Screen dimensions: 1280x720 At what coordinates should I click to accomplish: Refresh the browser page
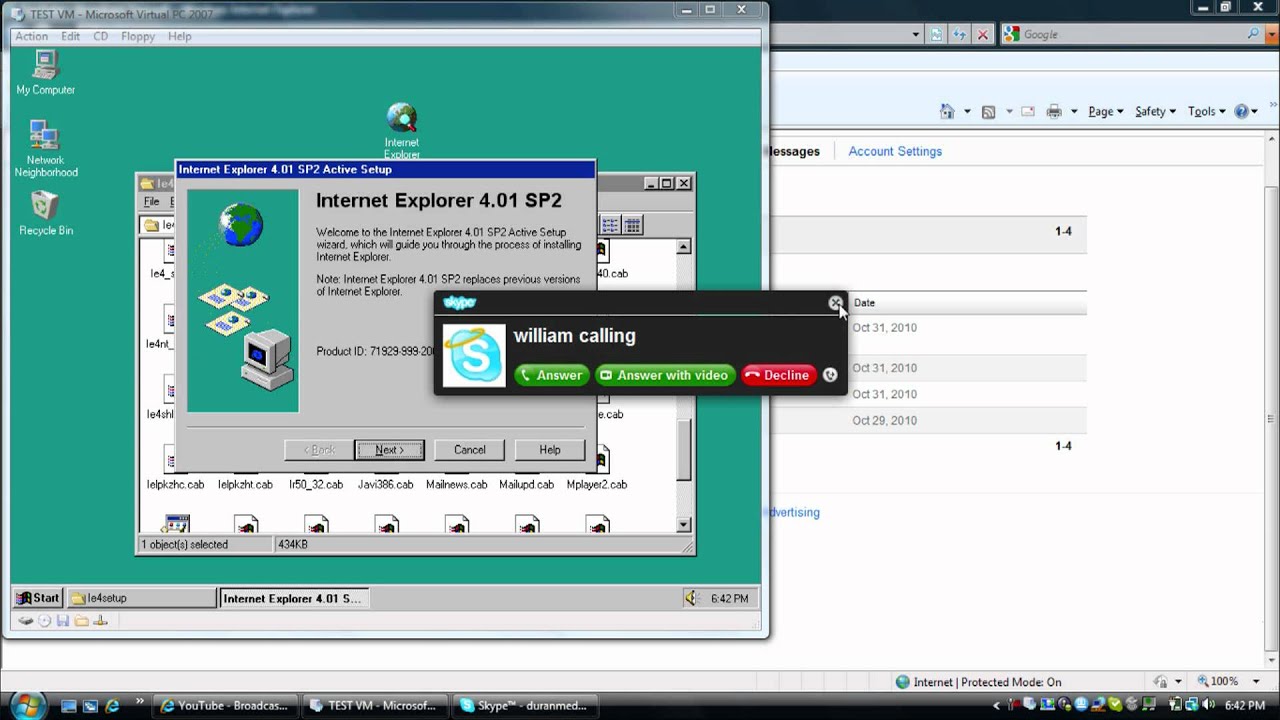(x=959, y=34)
